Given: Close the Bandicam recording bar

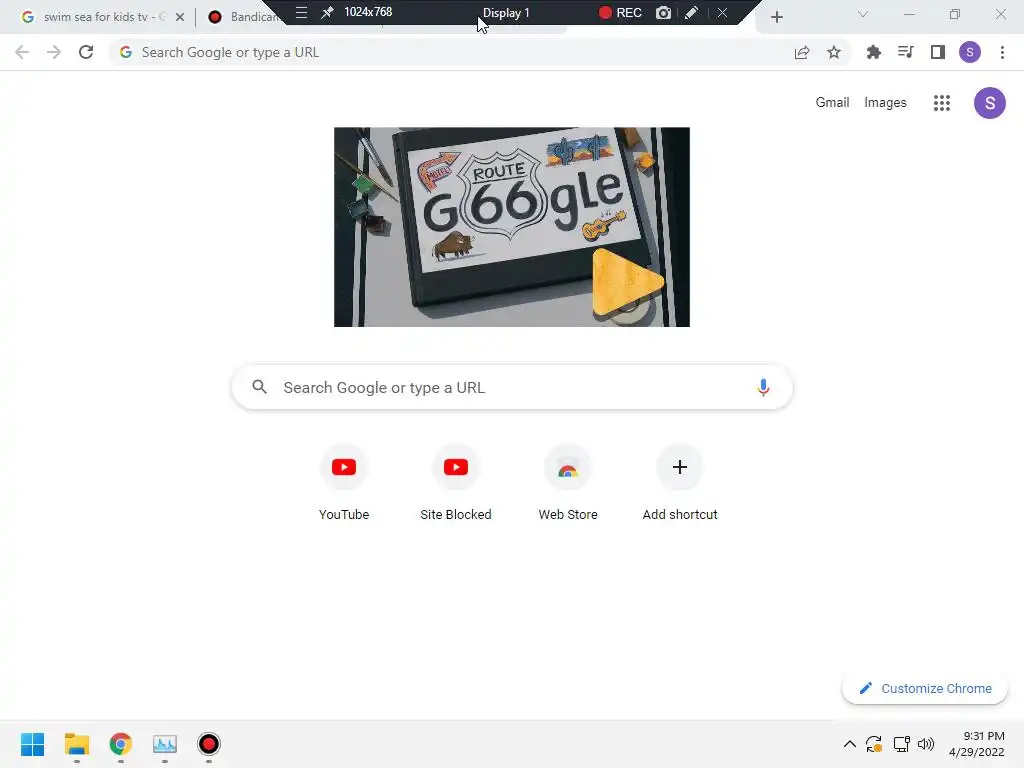Looking at the screenshot, I should [722, 12].
